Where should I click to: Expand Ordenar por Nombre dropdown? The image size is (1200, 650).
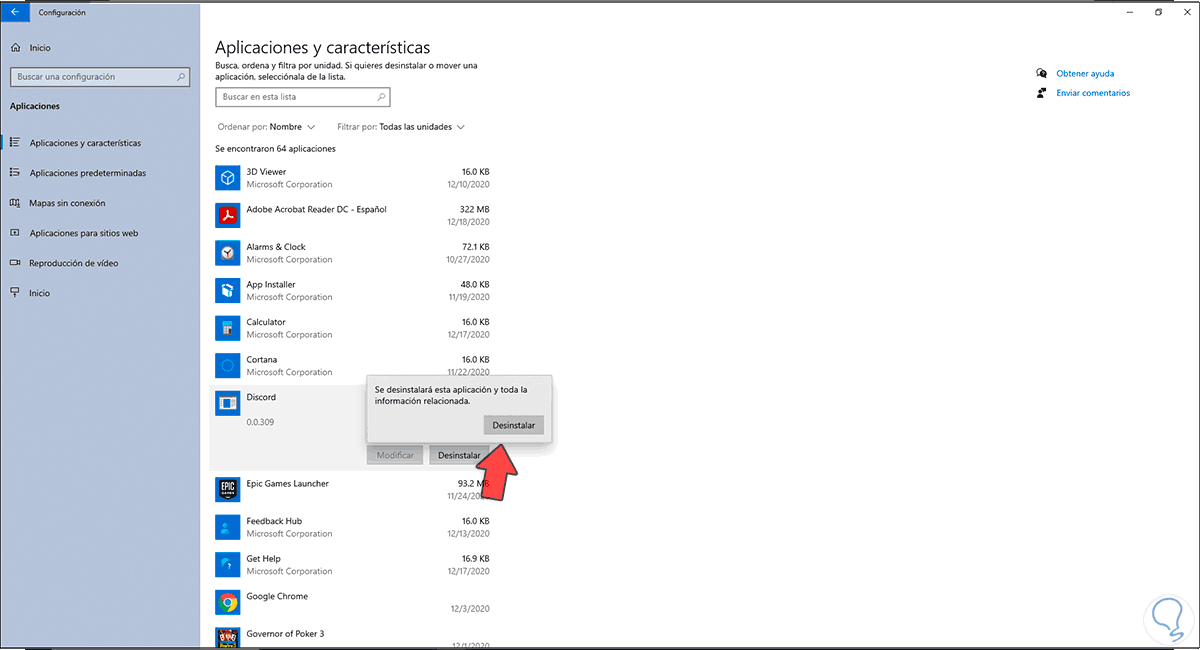pos(266,127)
